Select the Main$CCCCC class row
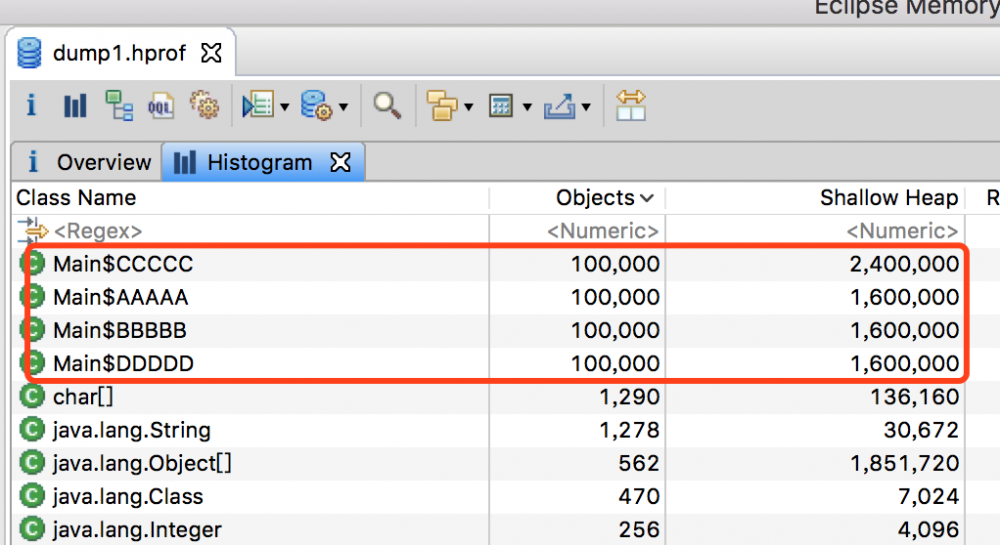The height and width of the screenshot is (545, 1000). (x=488, y=264)
